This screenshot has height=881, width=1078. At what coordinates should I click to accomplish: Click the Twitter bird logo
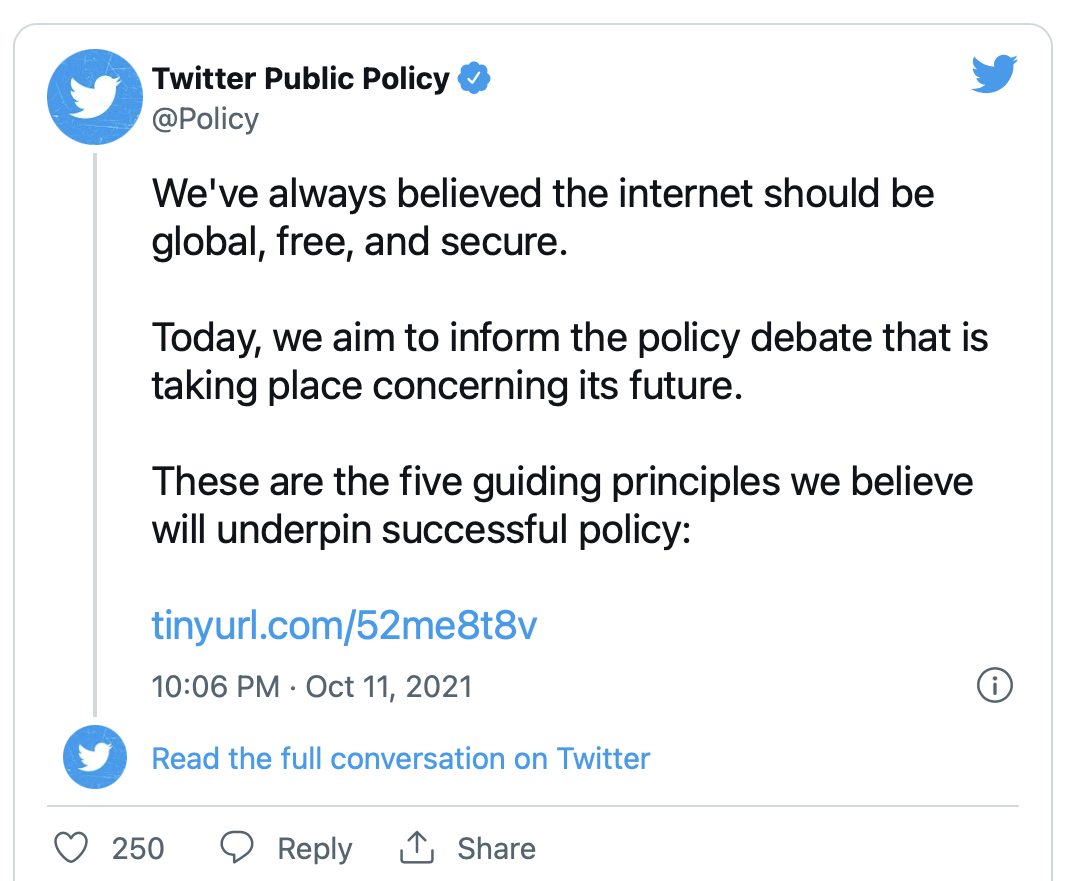click(994, 74)
